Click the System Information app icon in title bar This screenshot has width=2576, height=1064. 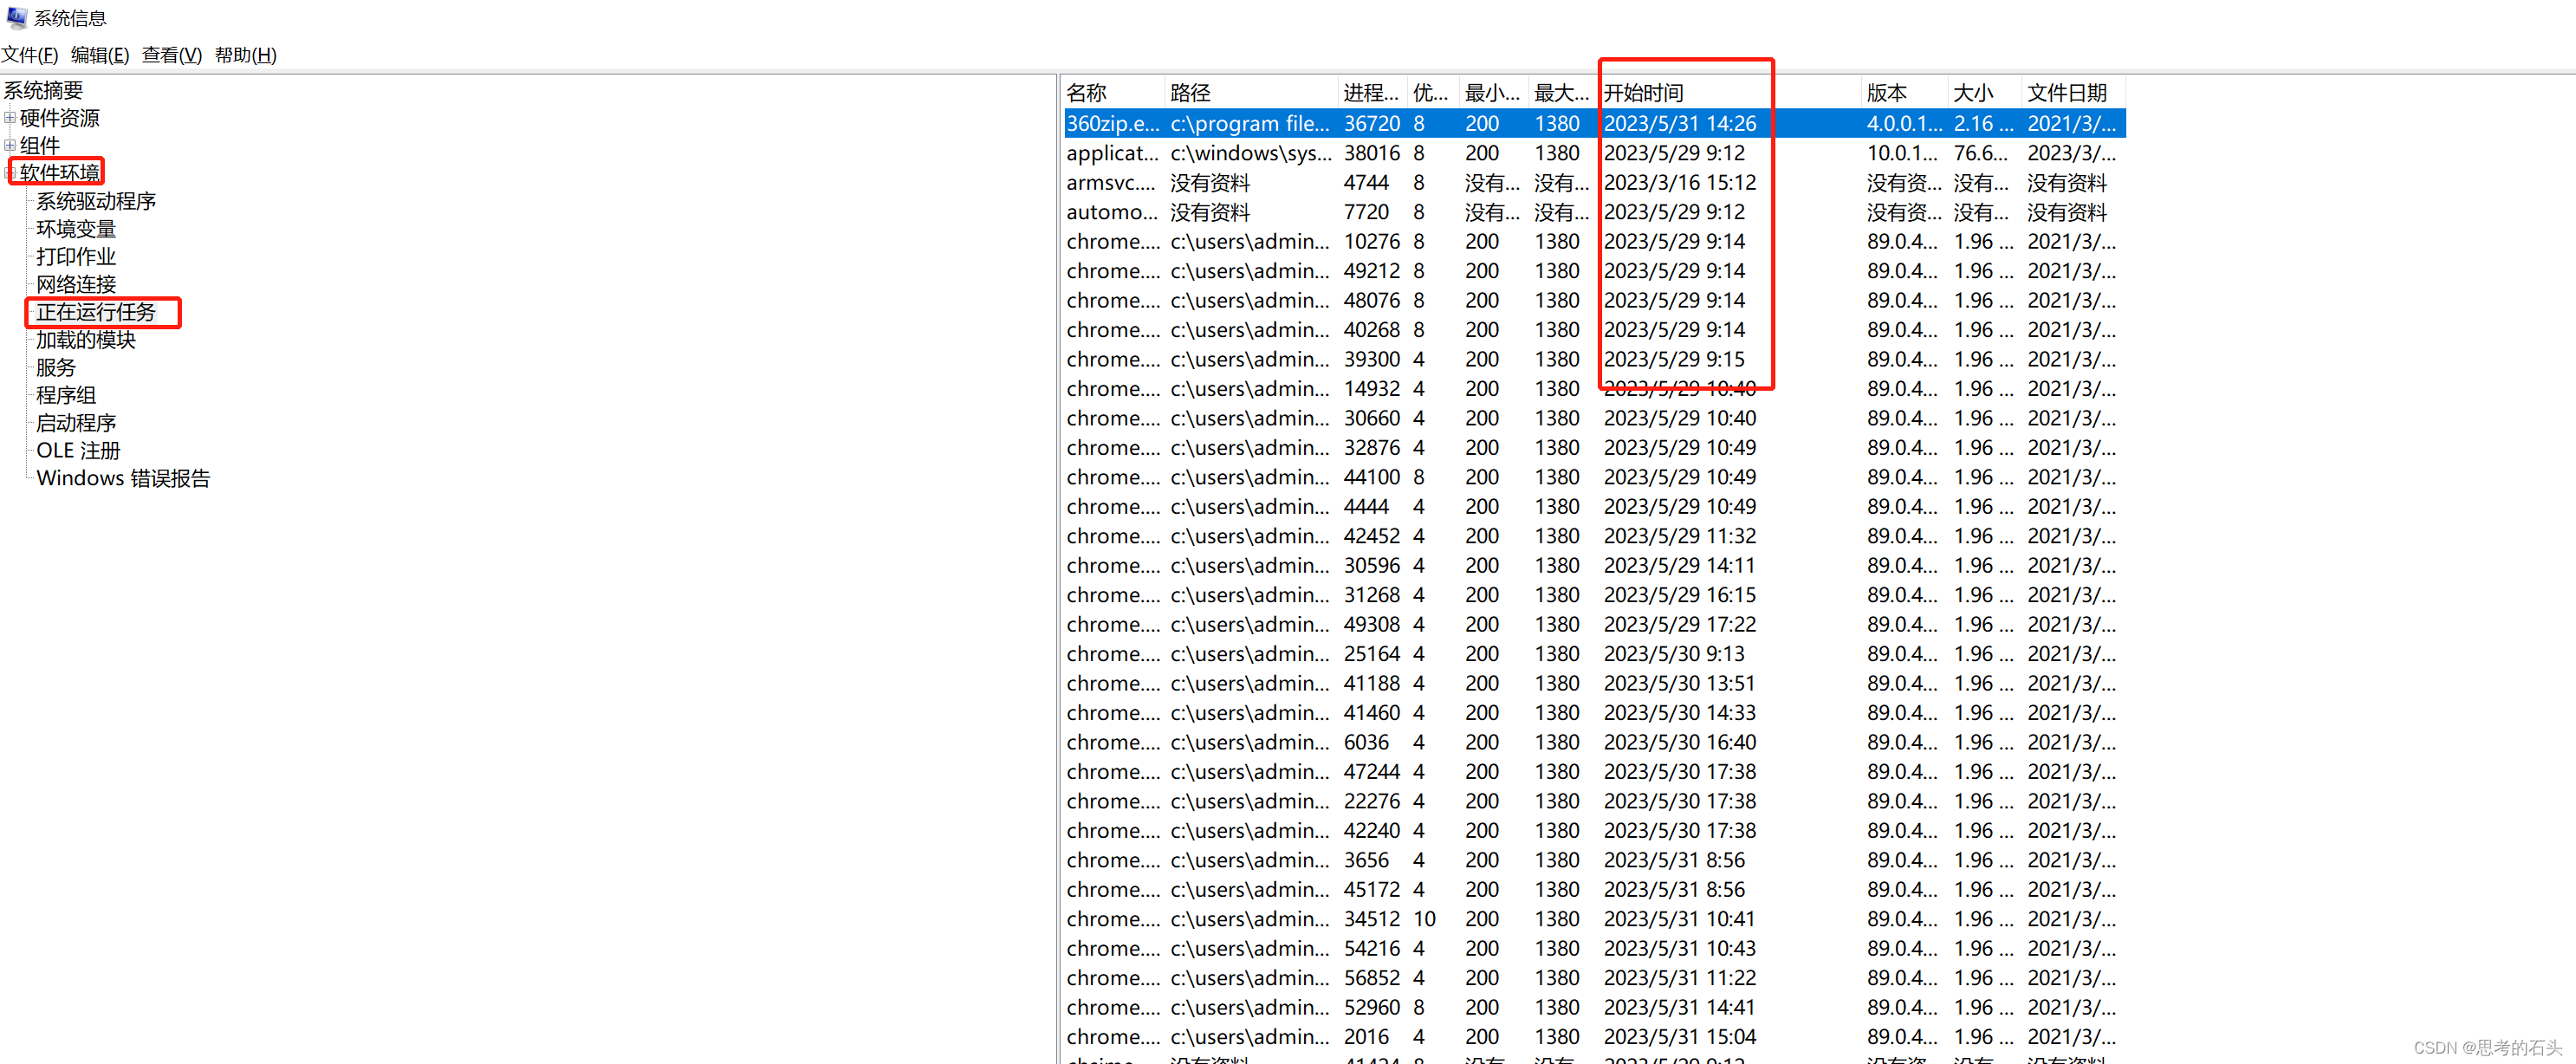pos(16,17)
